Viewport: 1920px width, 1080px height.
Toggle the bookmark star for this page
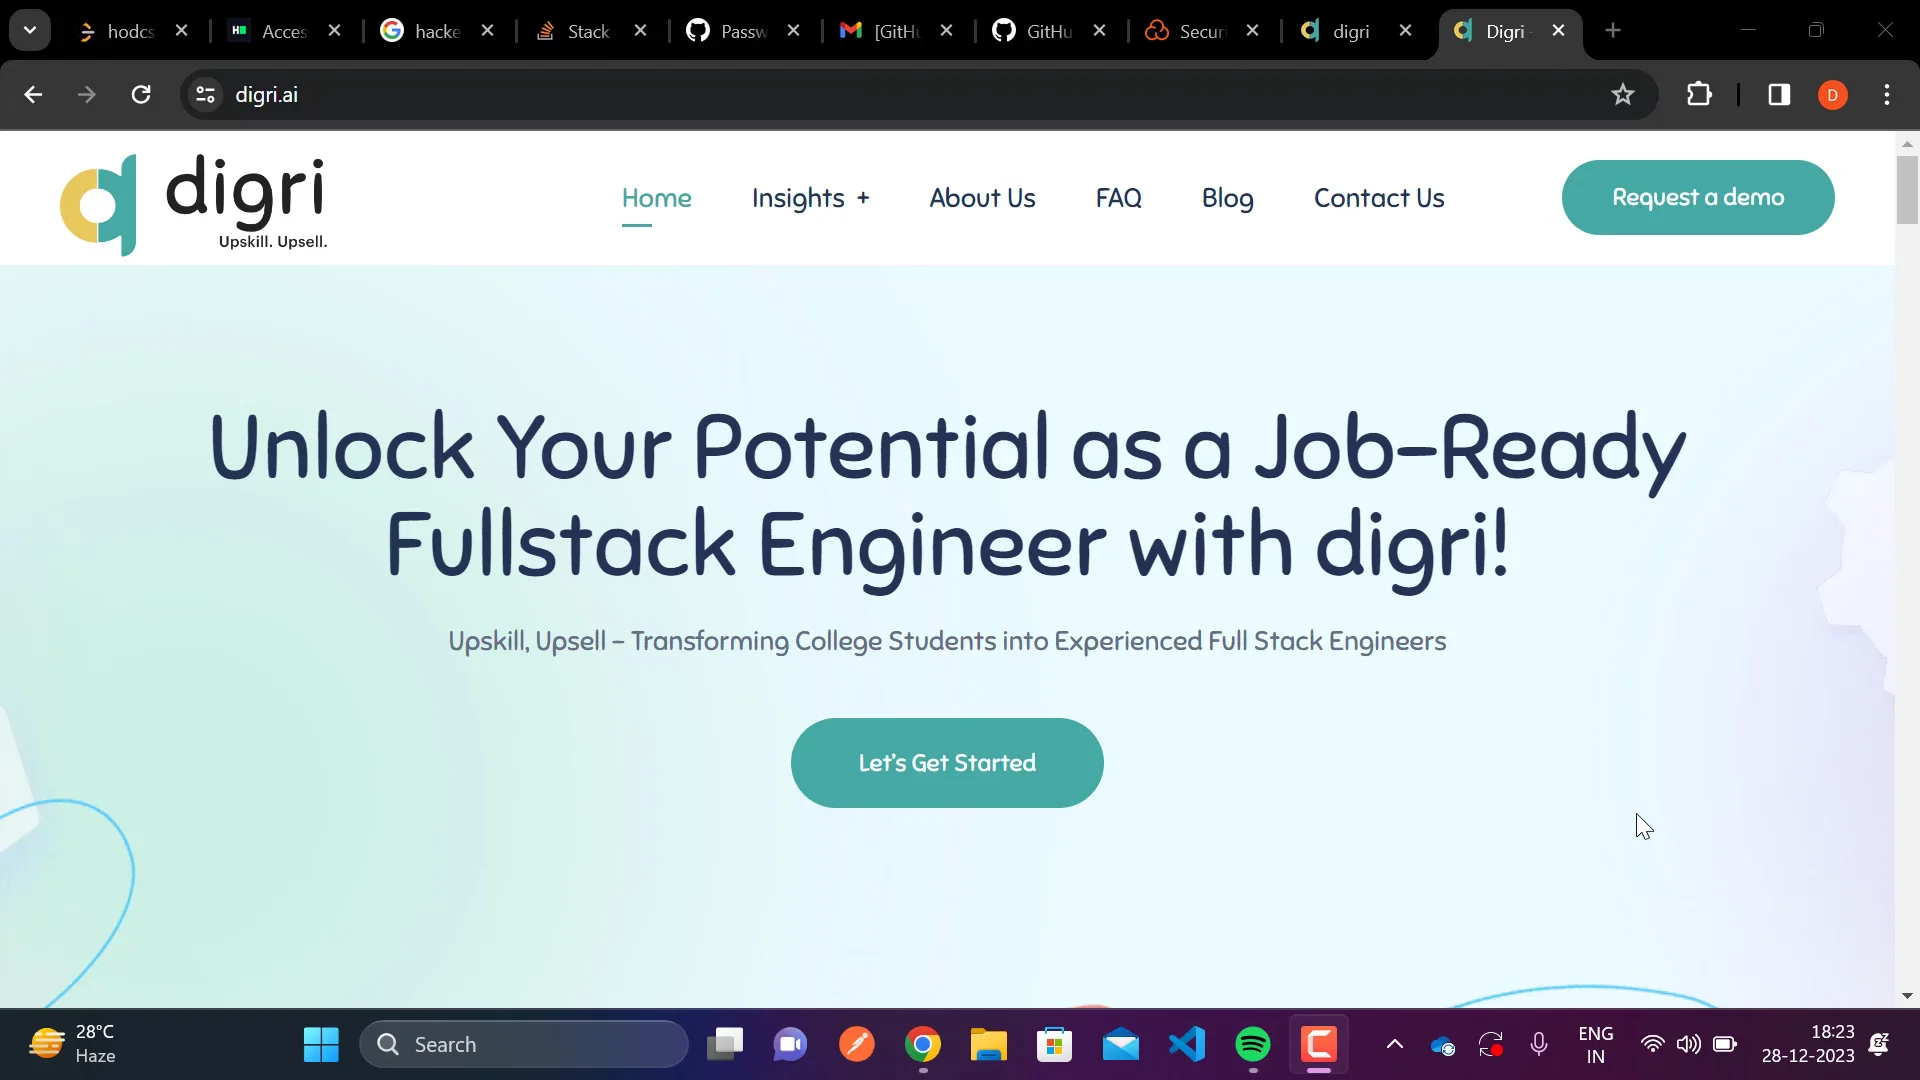tap(1623, 94)
